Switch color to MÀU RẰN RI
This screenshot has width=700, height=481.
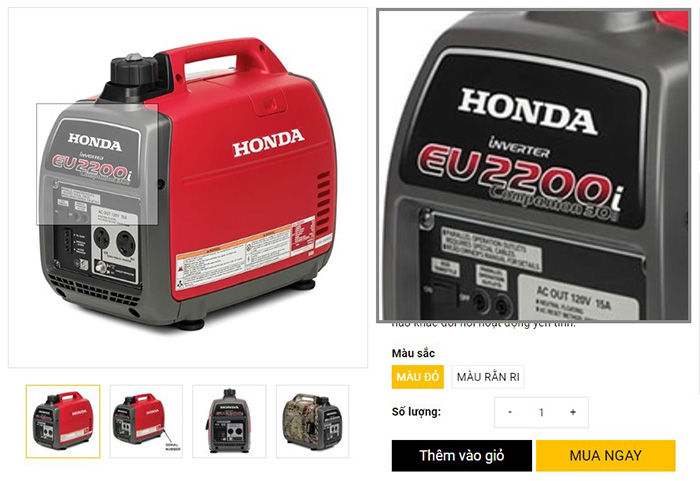488,377
